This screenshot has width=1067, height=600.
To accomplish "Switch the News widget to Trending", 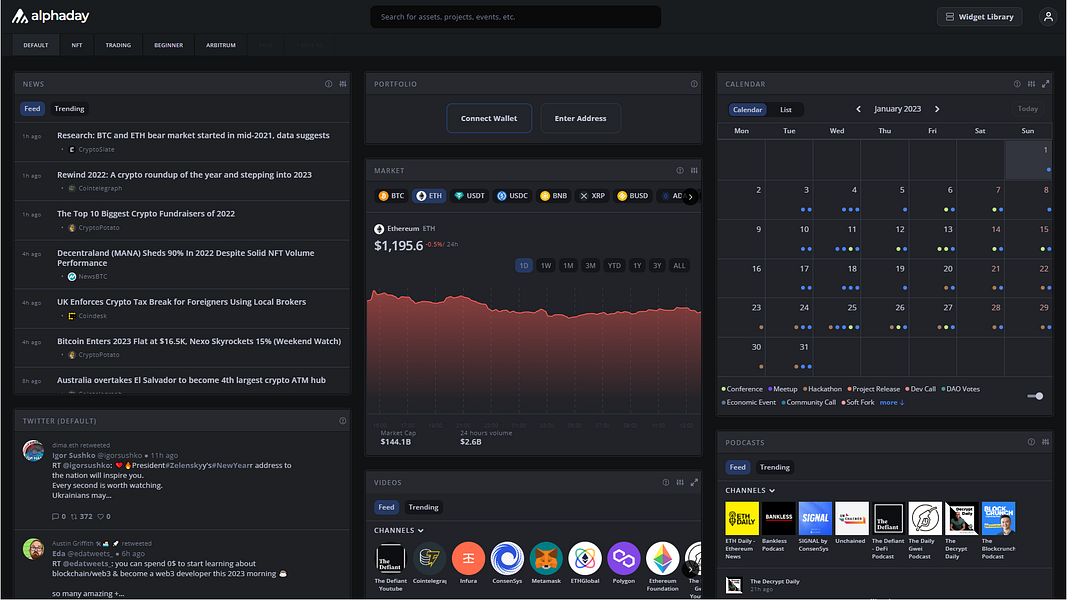I will pyautogui.click(x=69, y=109).
